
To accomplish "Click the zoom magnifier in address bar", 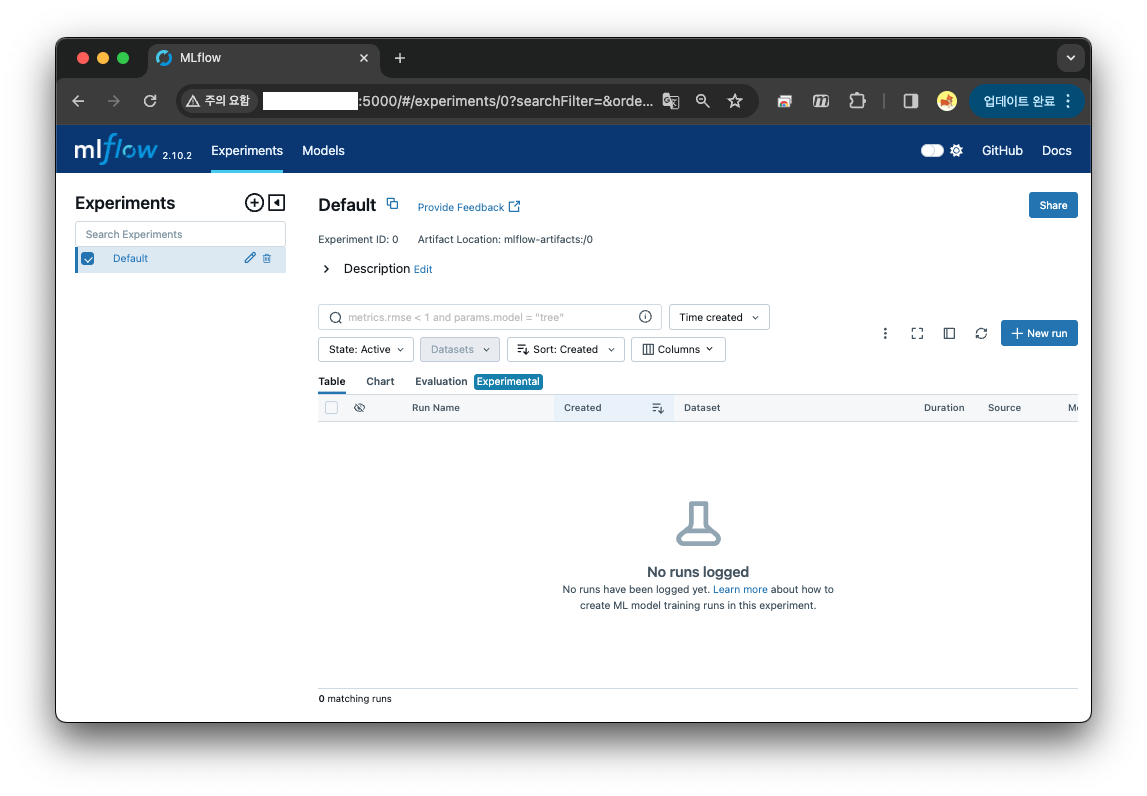I will click(x=703, y=101).
